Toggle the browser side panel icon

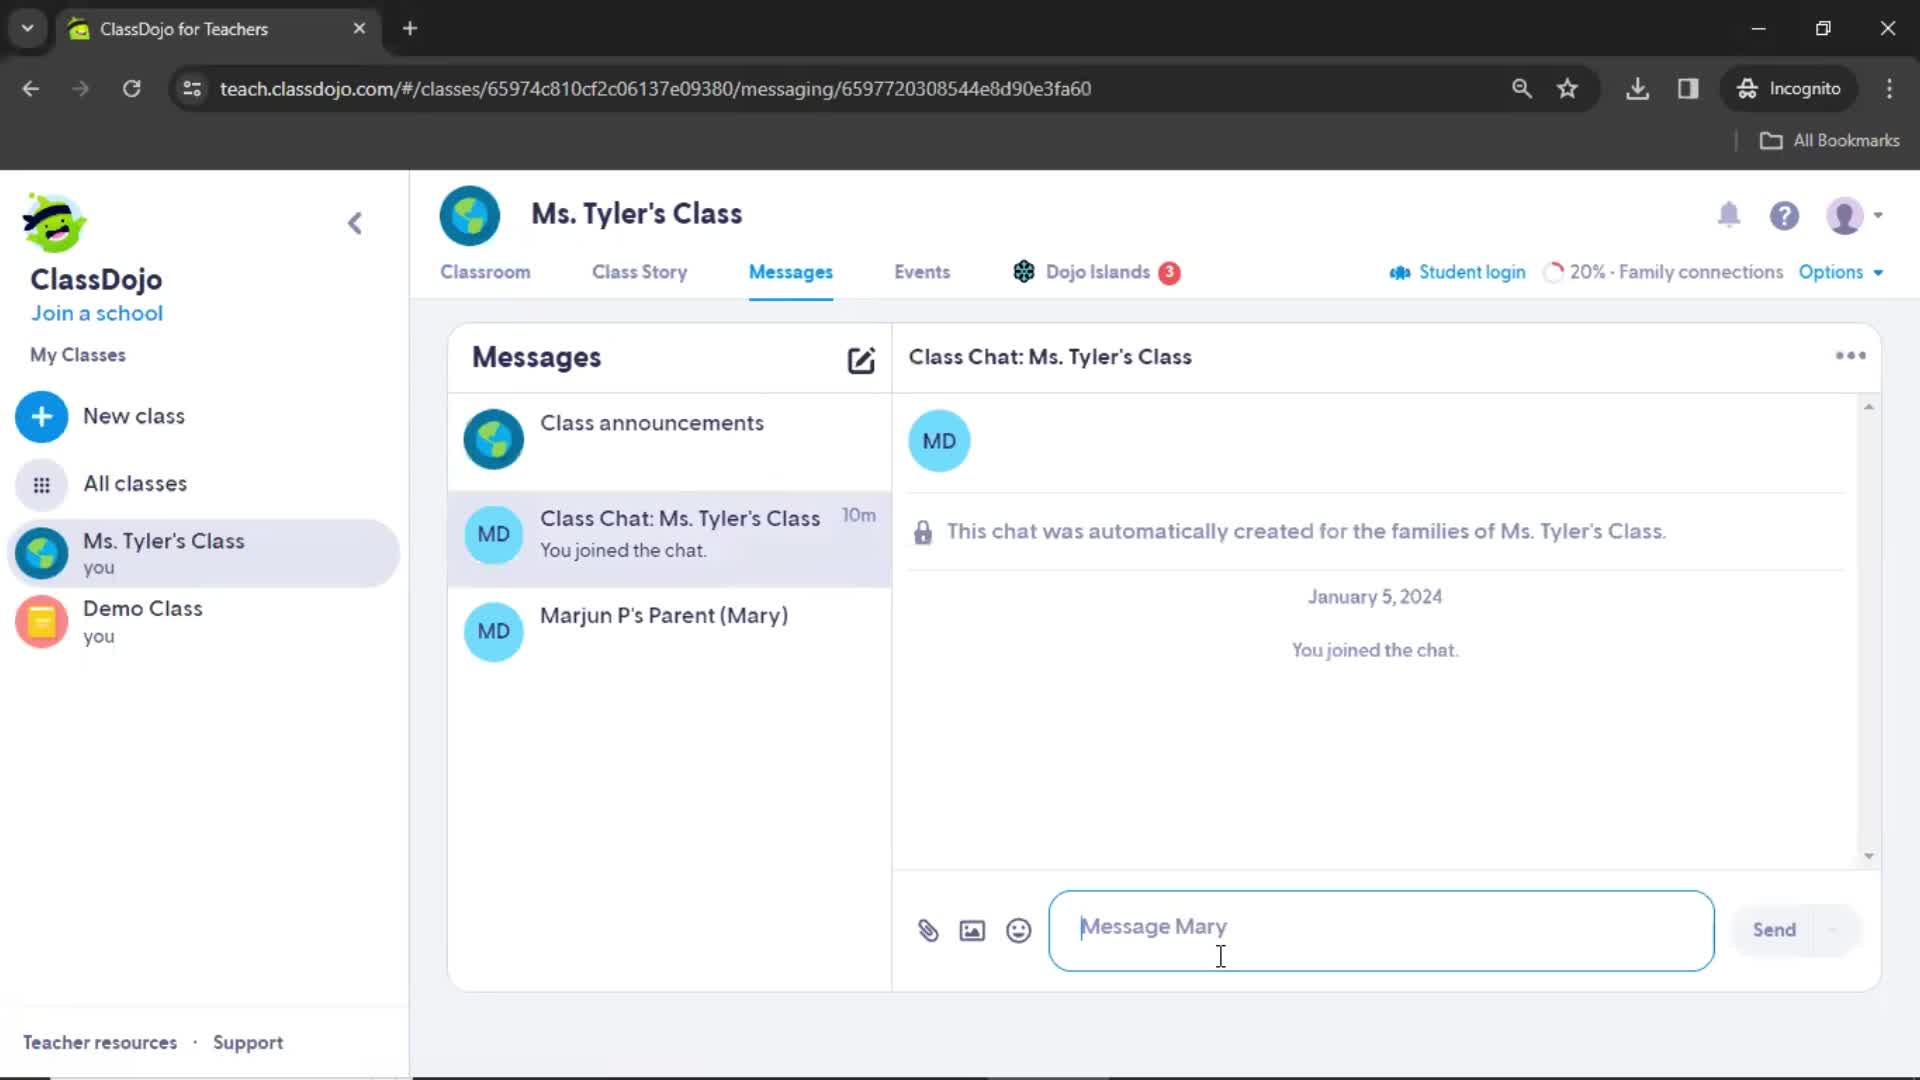point(1688,89)
